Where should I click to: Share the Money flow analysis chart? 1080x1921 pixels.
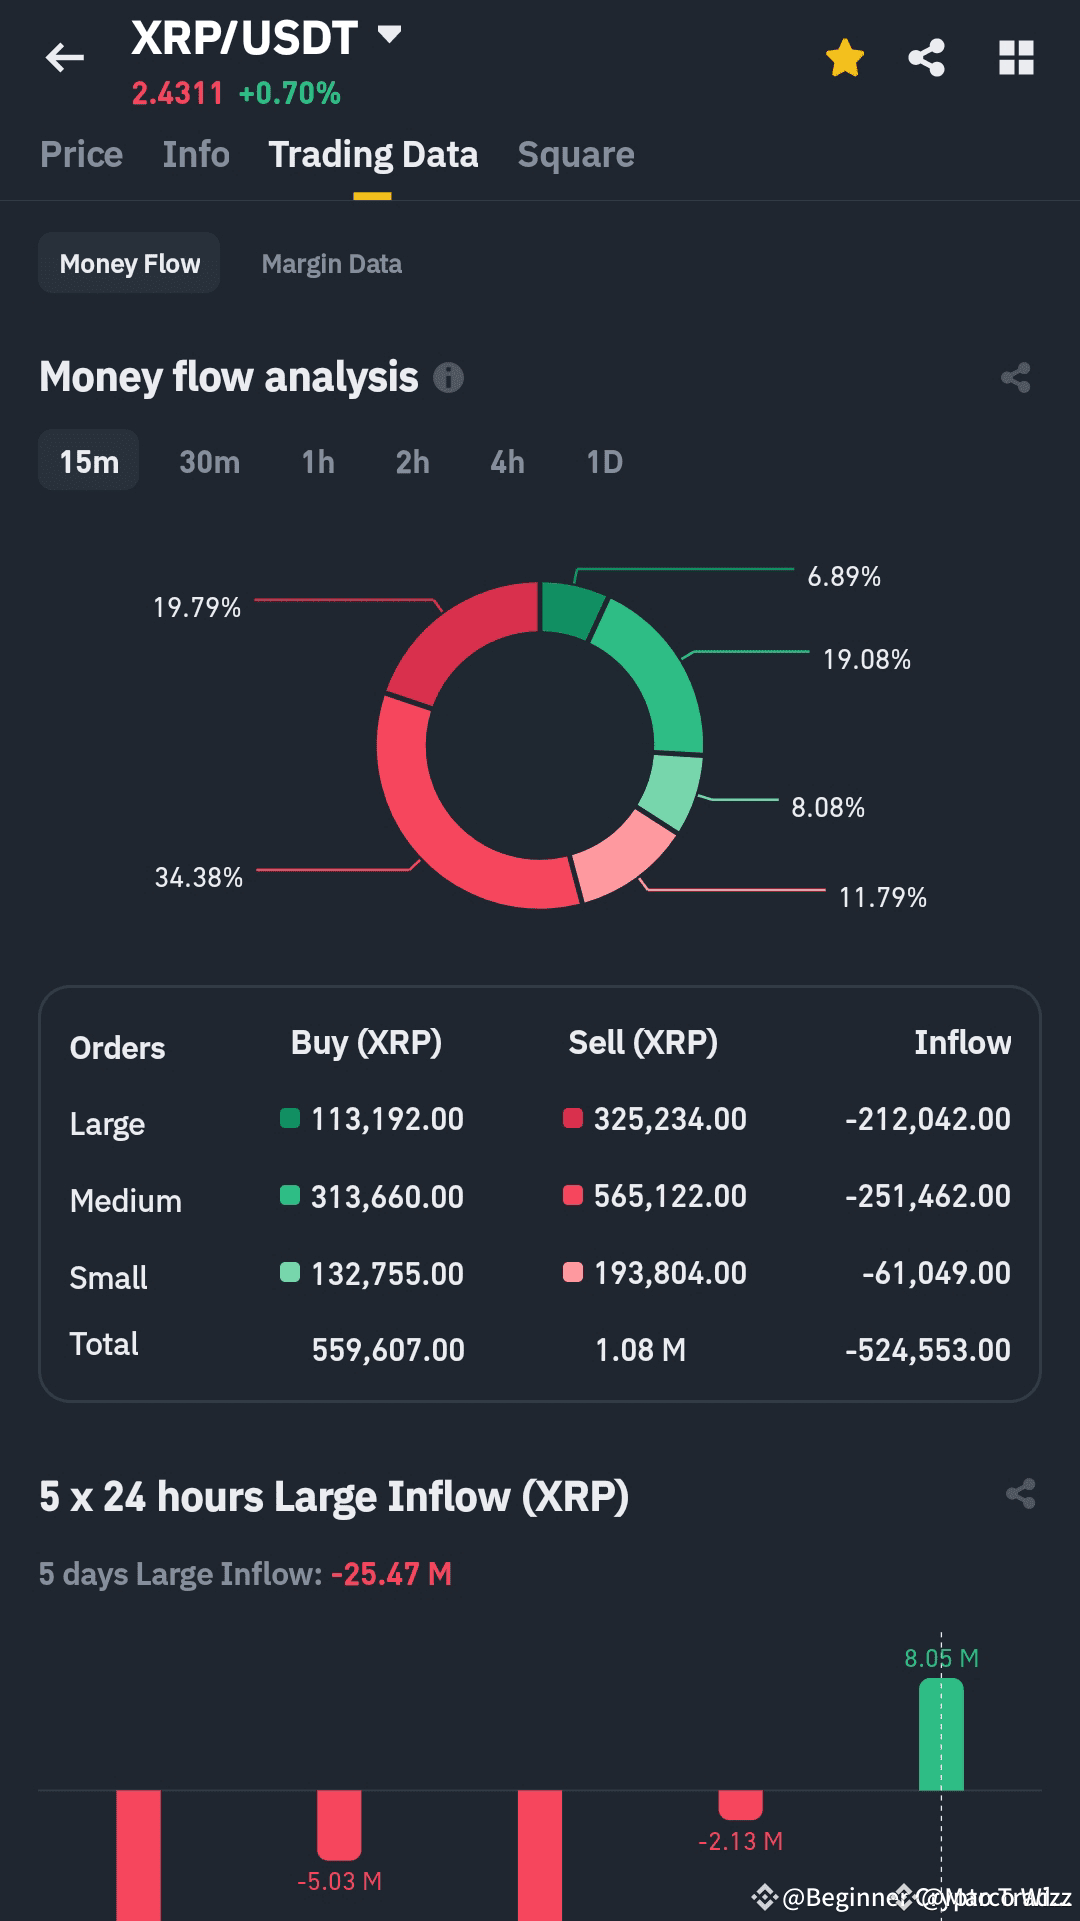1016,378
